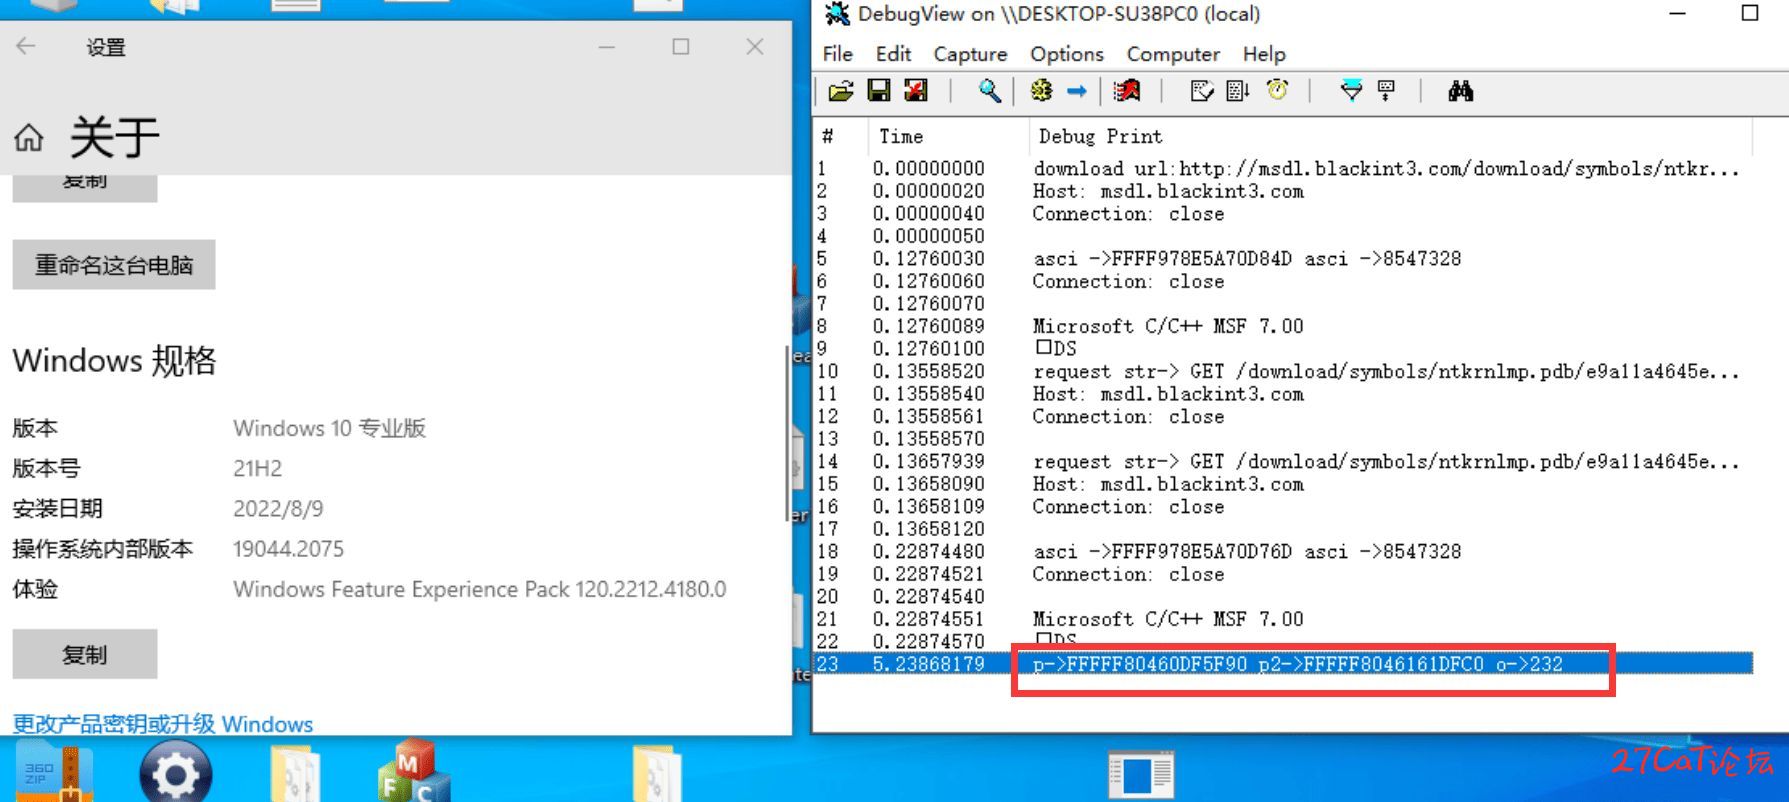Click the Windows 10 专业版 edition value

330,428
